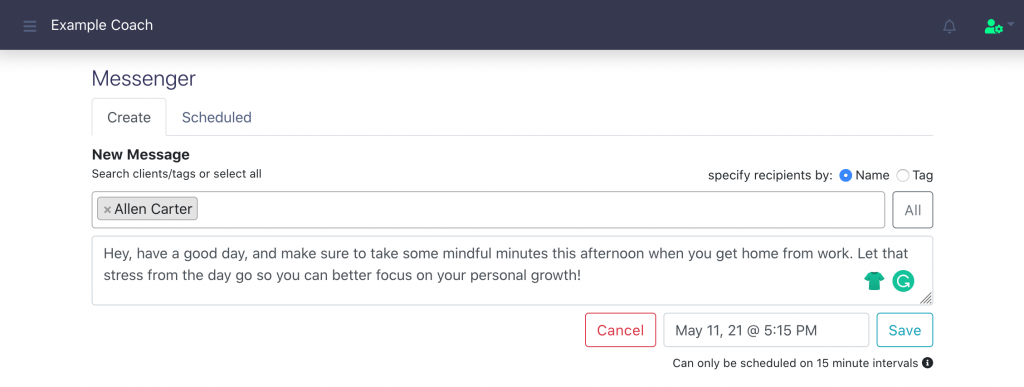Click the textarea resize handle corner
This screenshot has height=387, width=1024.
point(926,298)
